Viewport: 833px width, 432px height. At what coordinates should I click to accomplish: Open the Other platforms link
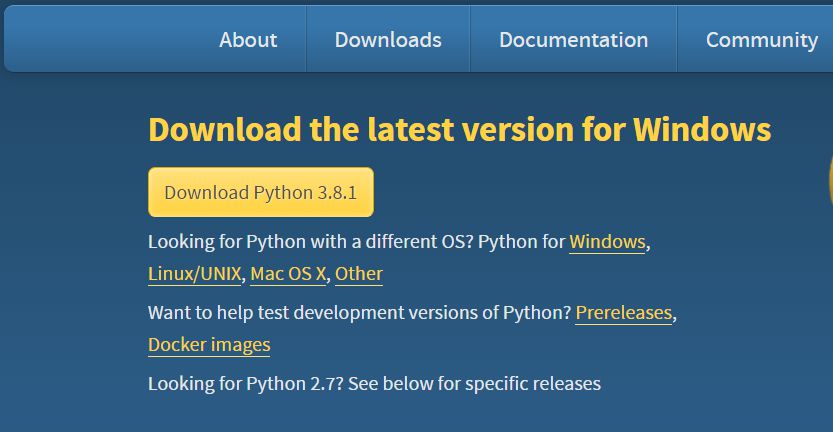point(359,274)
